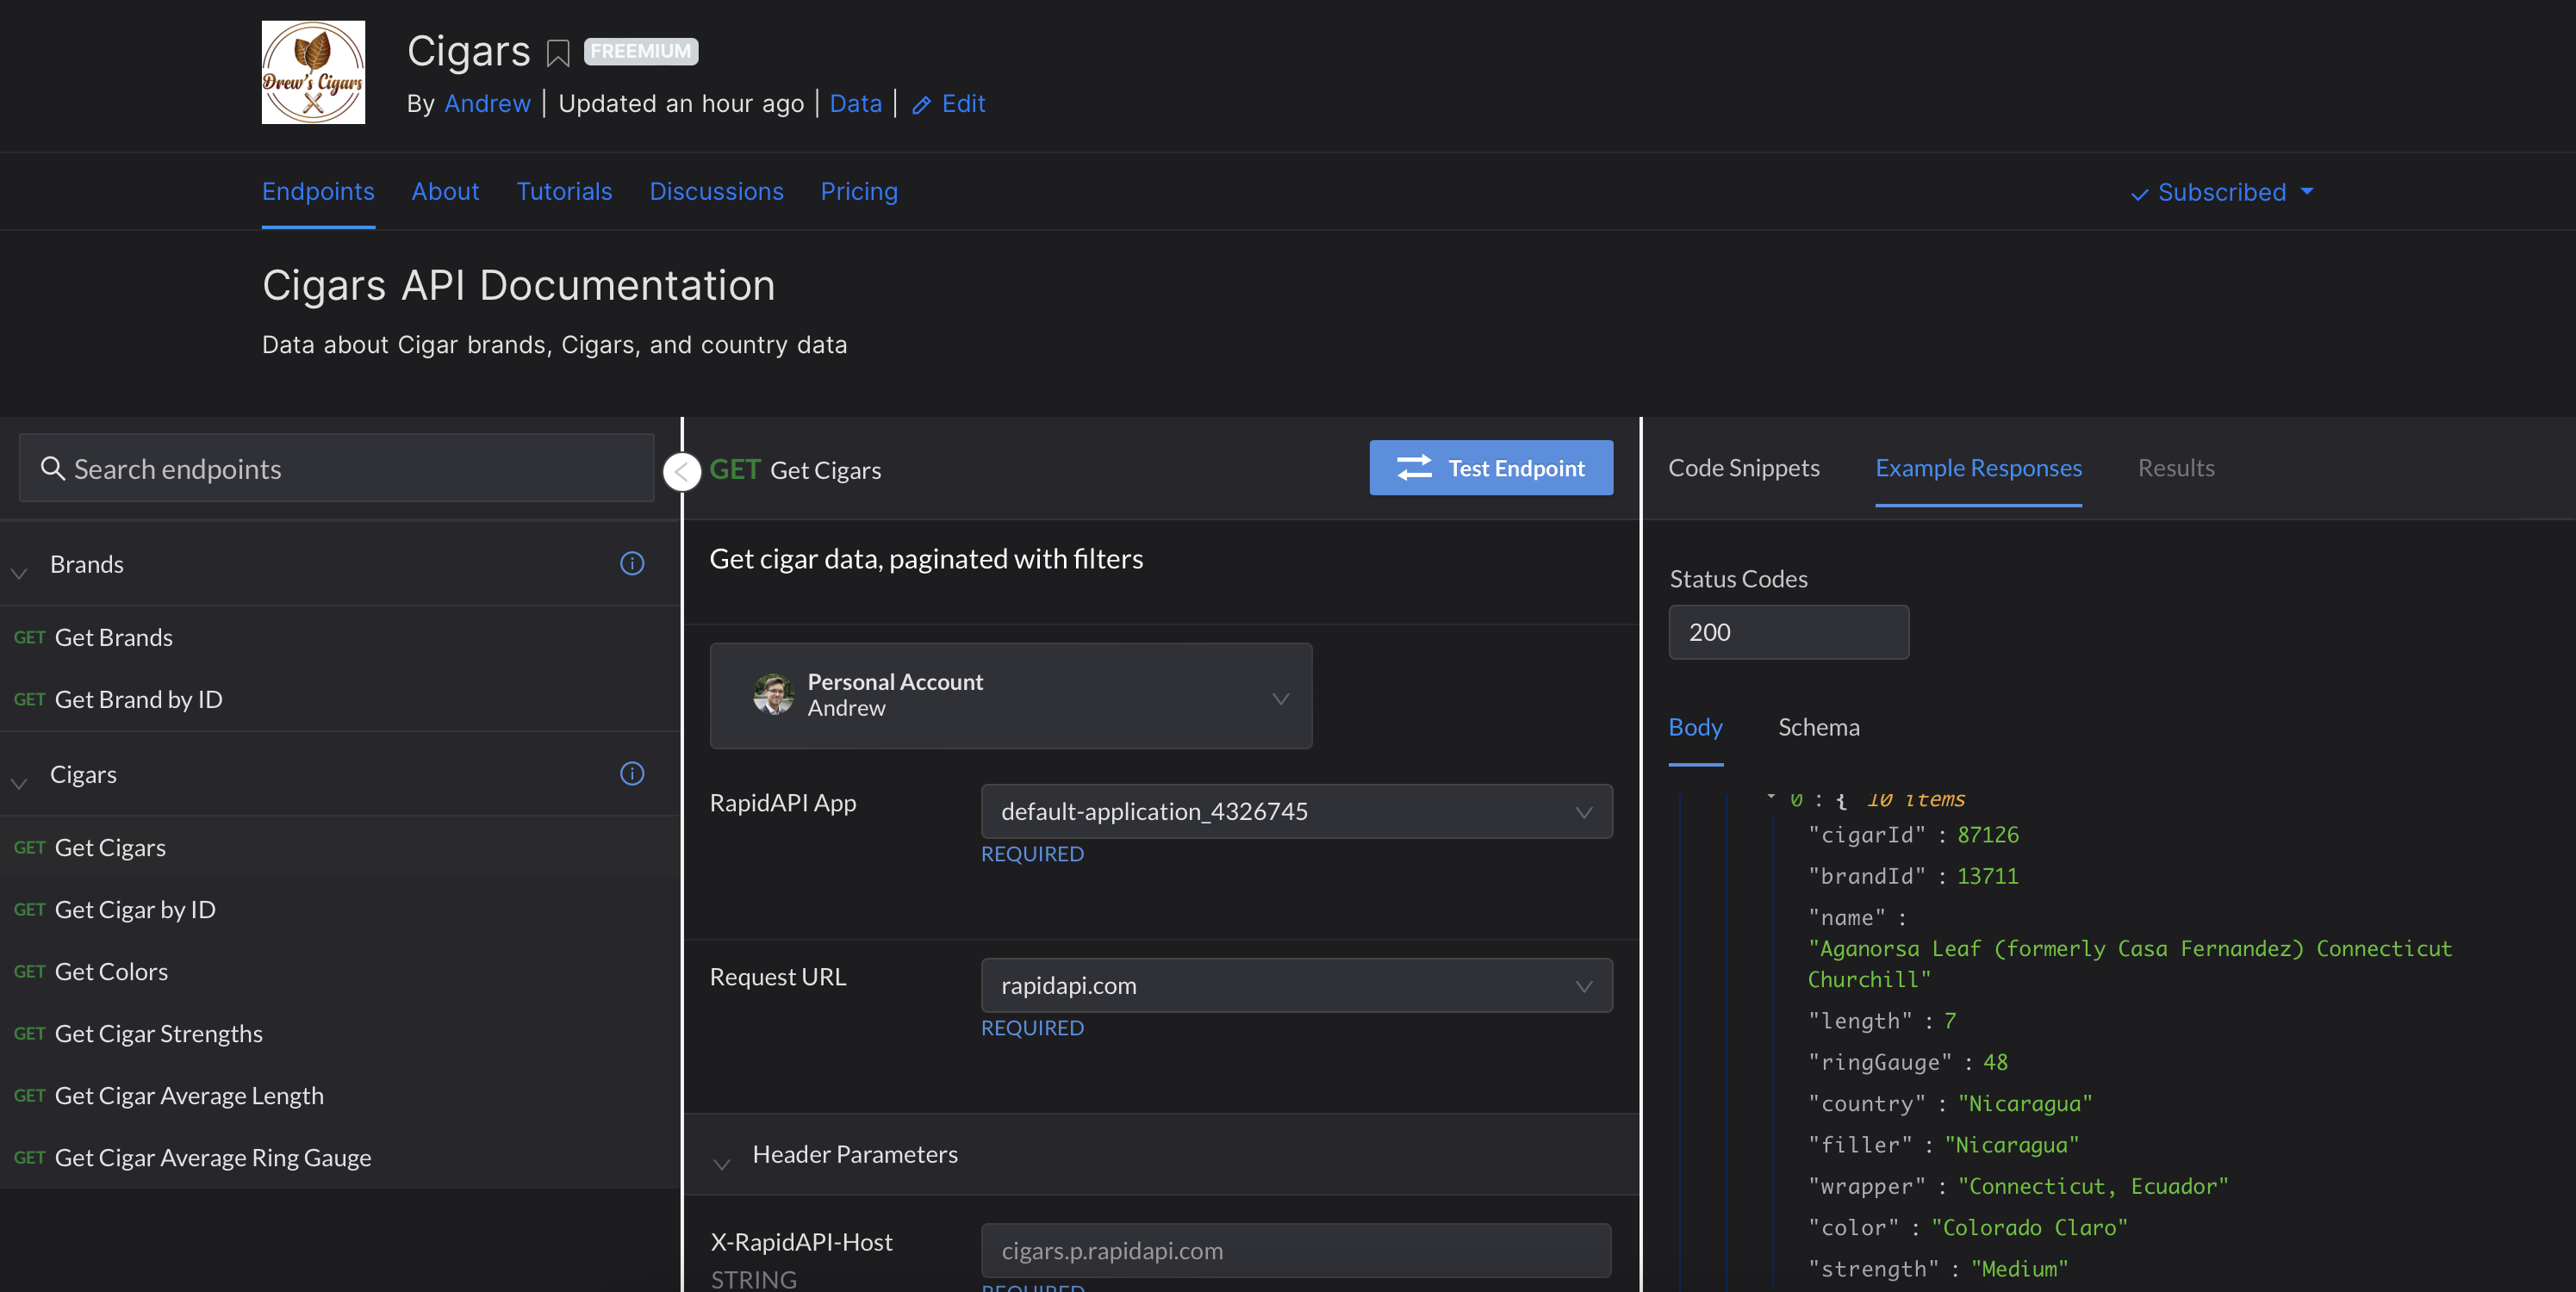Collapse the Cigars endpoint group
2576x1292 pixels.
click(19, 781)
